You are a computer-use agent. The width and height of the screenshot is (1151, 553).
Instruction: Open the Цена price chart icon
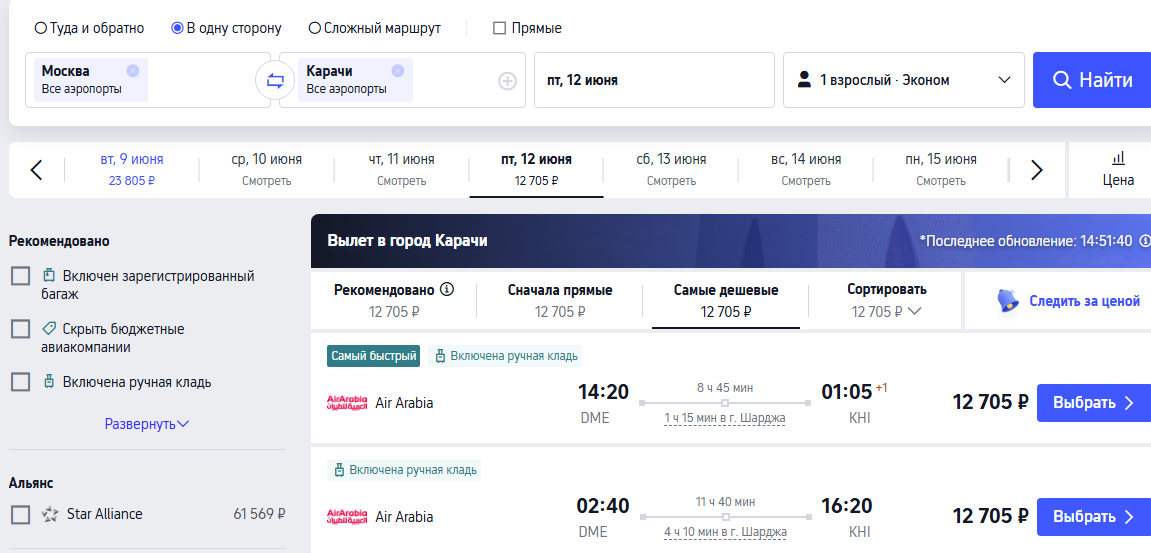(x=1118, y=169)
